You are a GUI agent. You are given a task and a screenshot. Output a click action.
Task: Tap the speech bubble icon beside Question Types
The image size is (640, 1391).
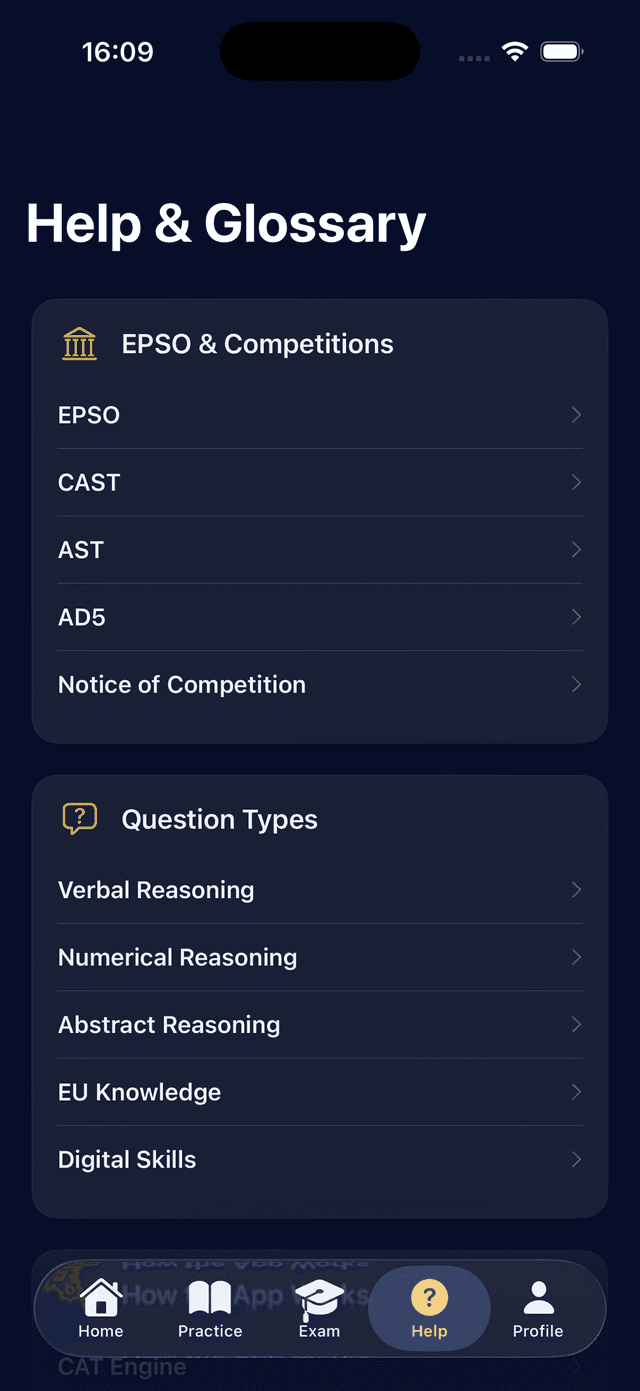coord(79,818)
